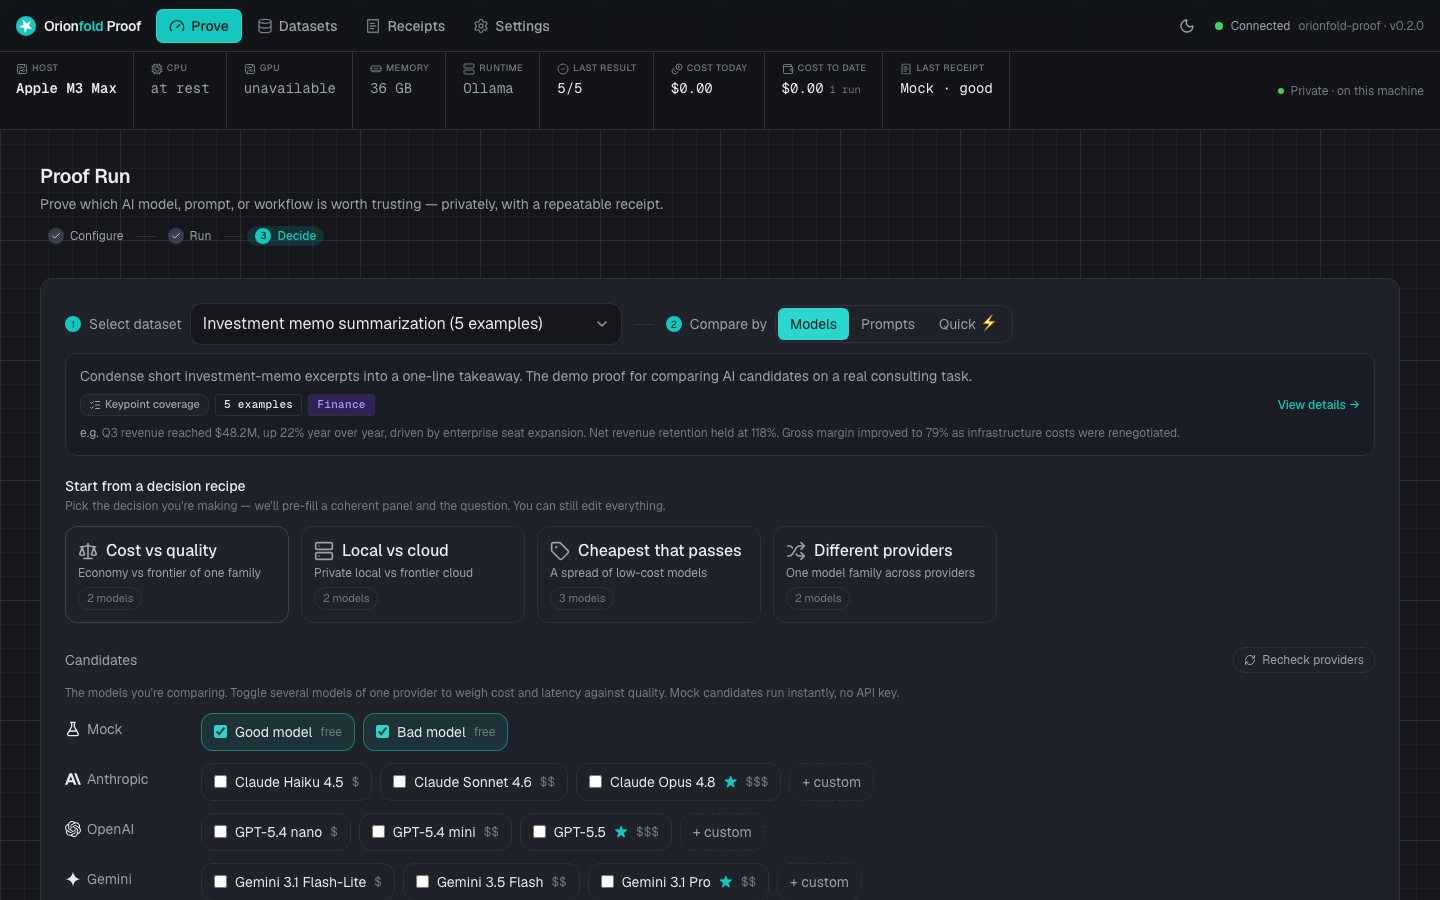Click the Last Receipt icon

pyautogui.click(x=906, y=69)
